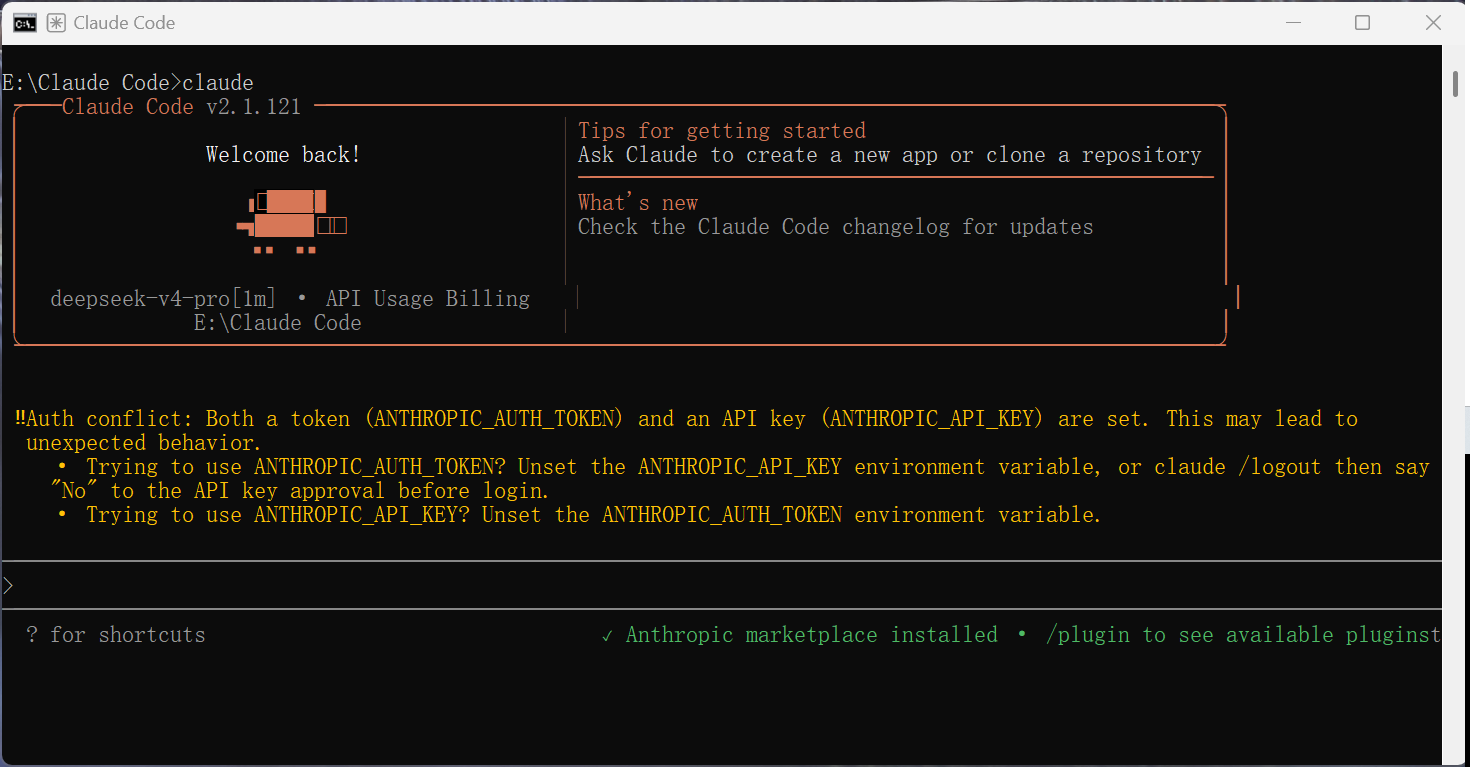This screenshot has width=1470, height=767.
Task: Click the 'deepseek-v4-pro[1m]' model label
Action: click(x=163, y=299)
